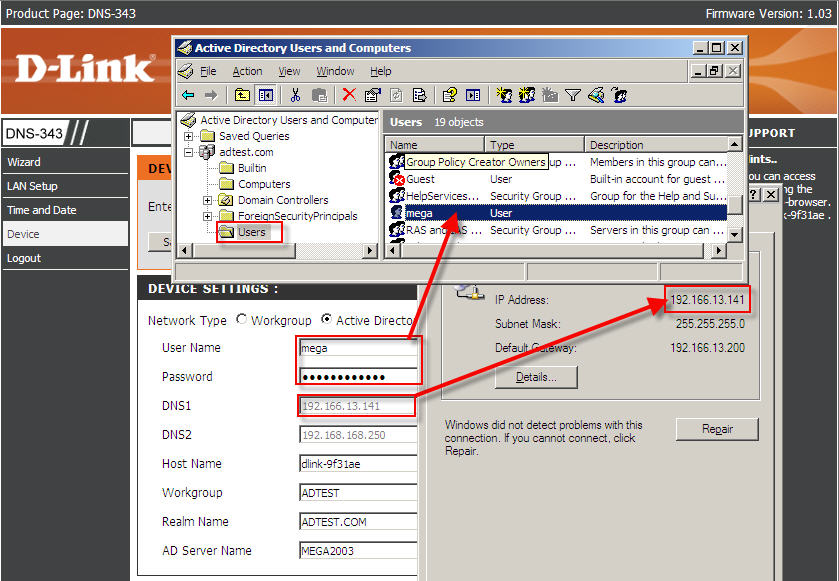839x581 pixels.
Task: Click the Create New User toolbar icon
Action: pyautogui.click(x=502, y=95)
